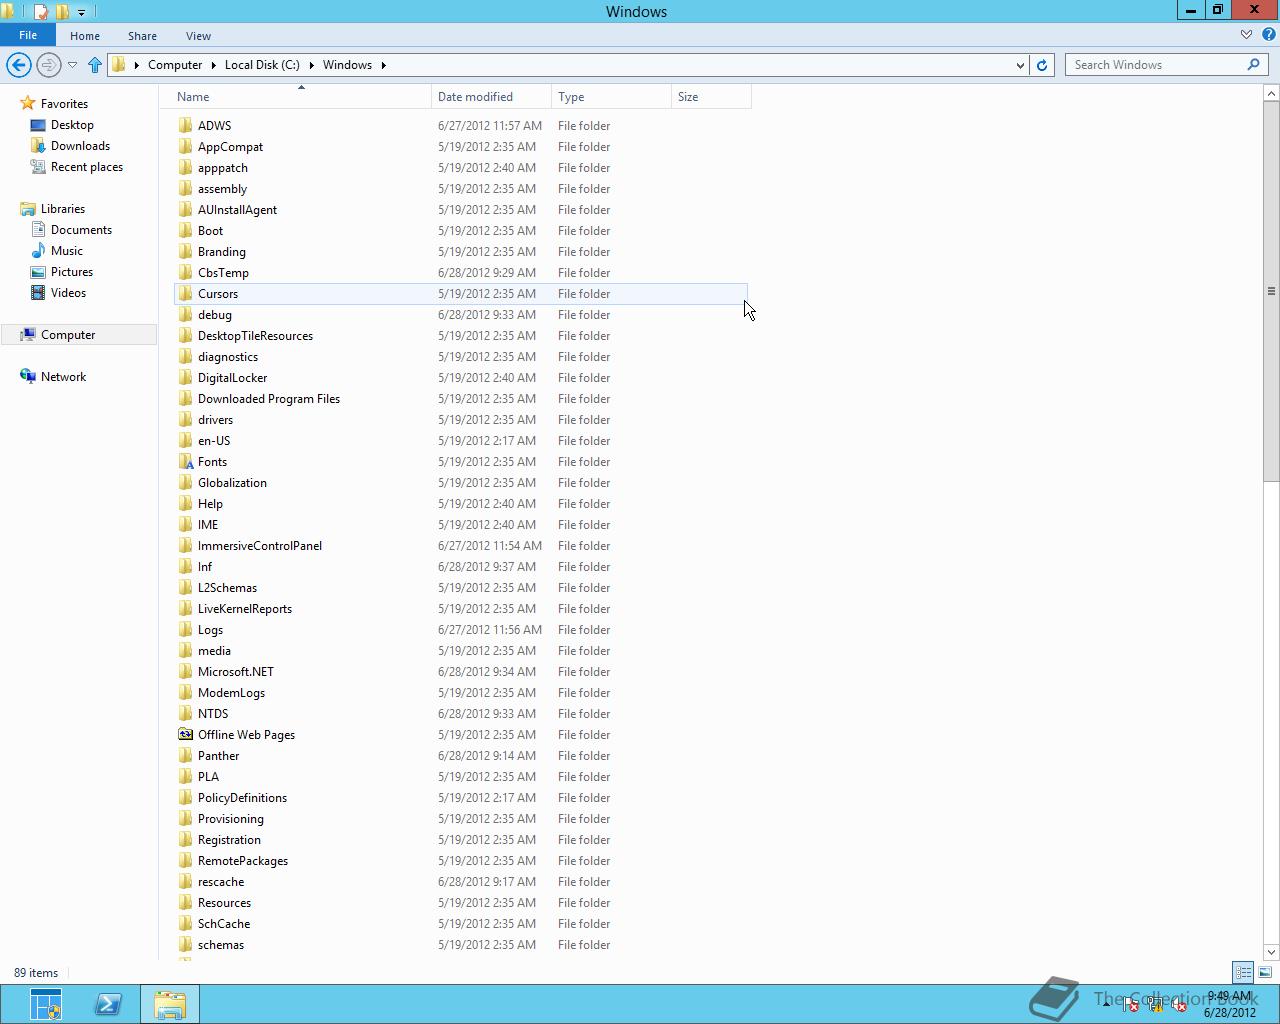Viewport: 1280px width, 1024px height.
Task: Select Recent places in navigation pane
Action: click(x=86, y=167)
